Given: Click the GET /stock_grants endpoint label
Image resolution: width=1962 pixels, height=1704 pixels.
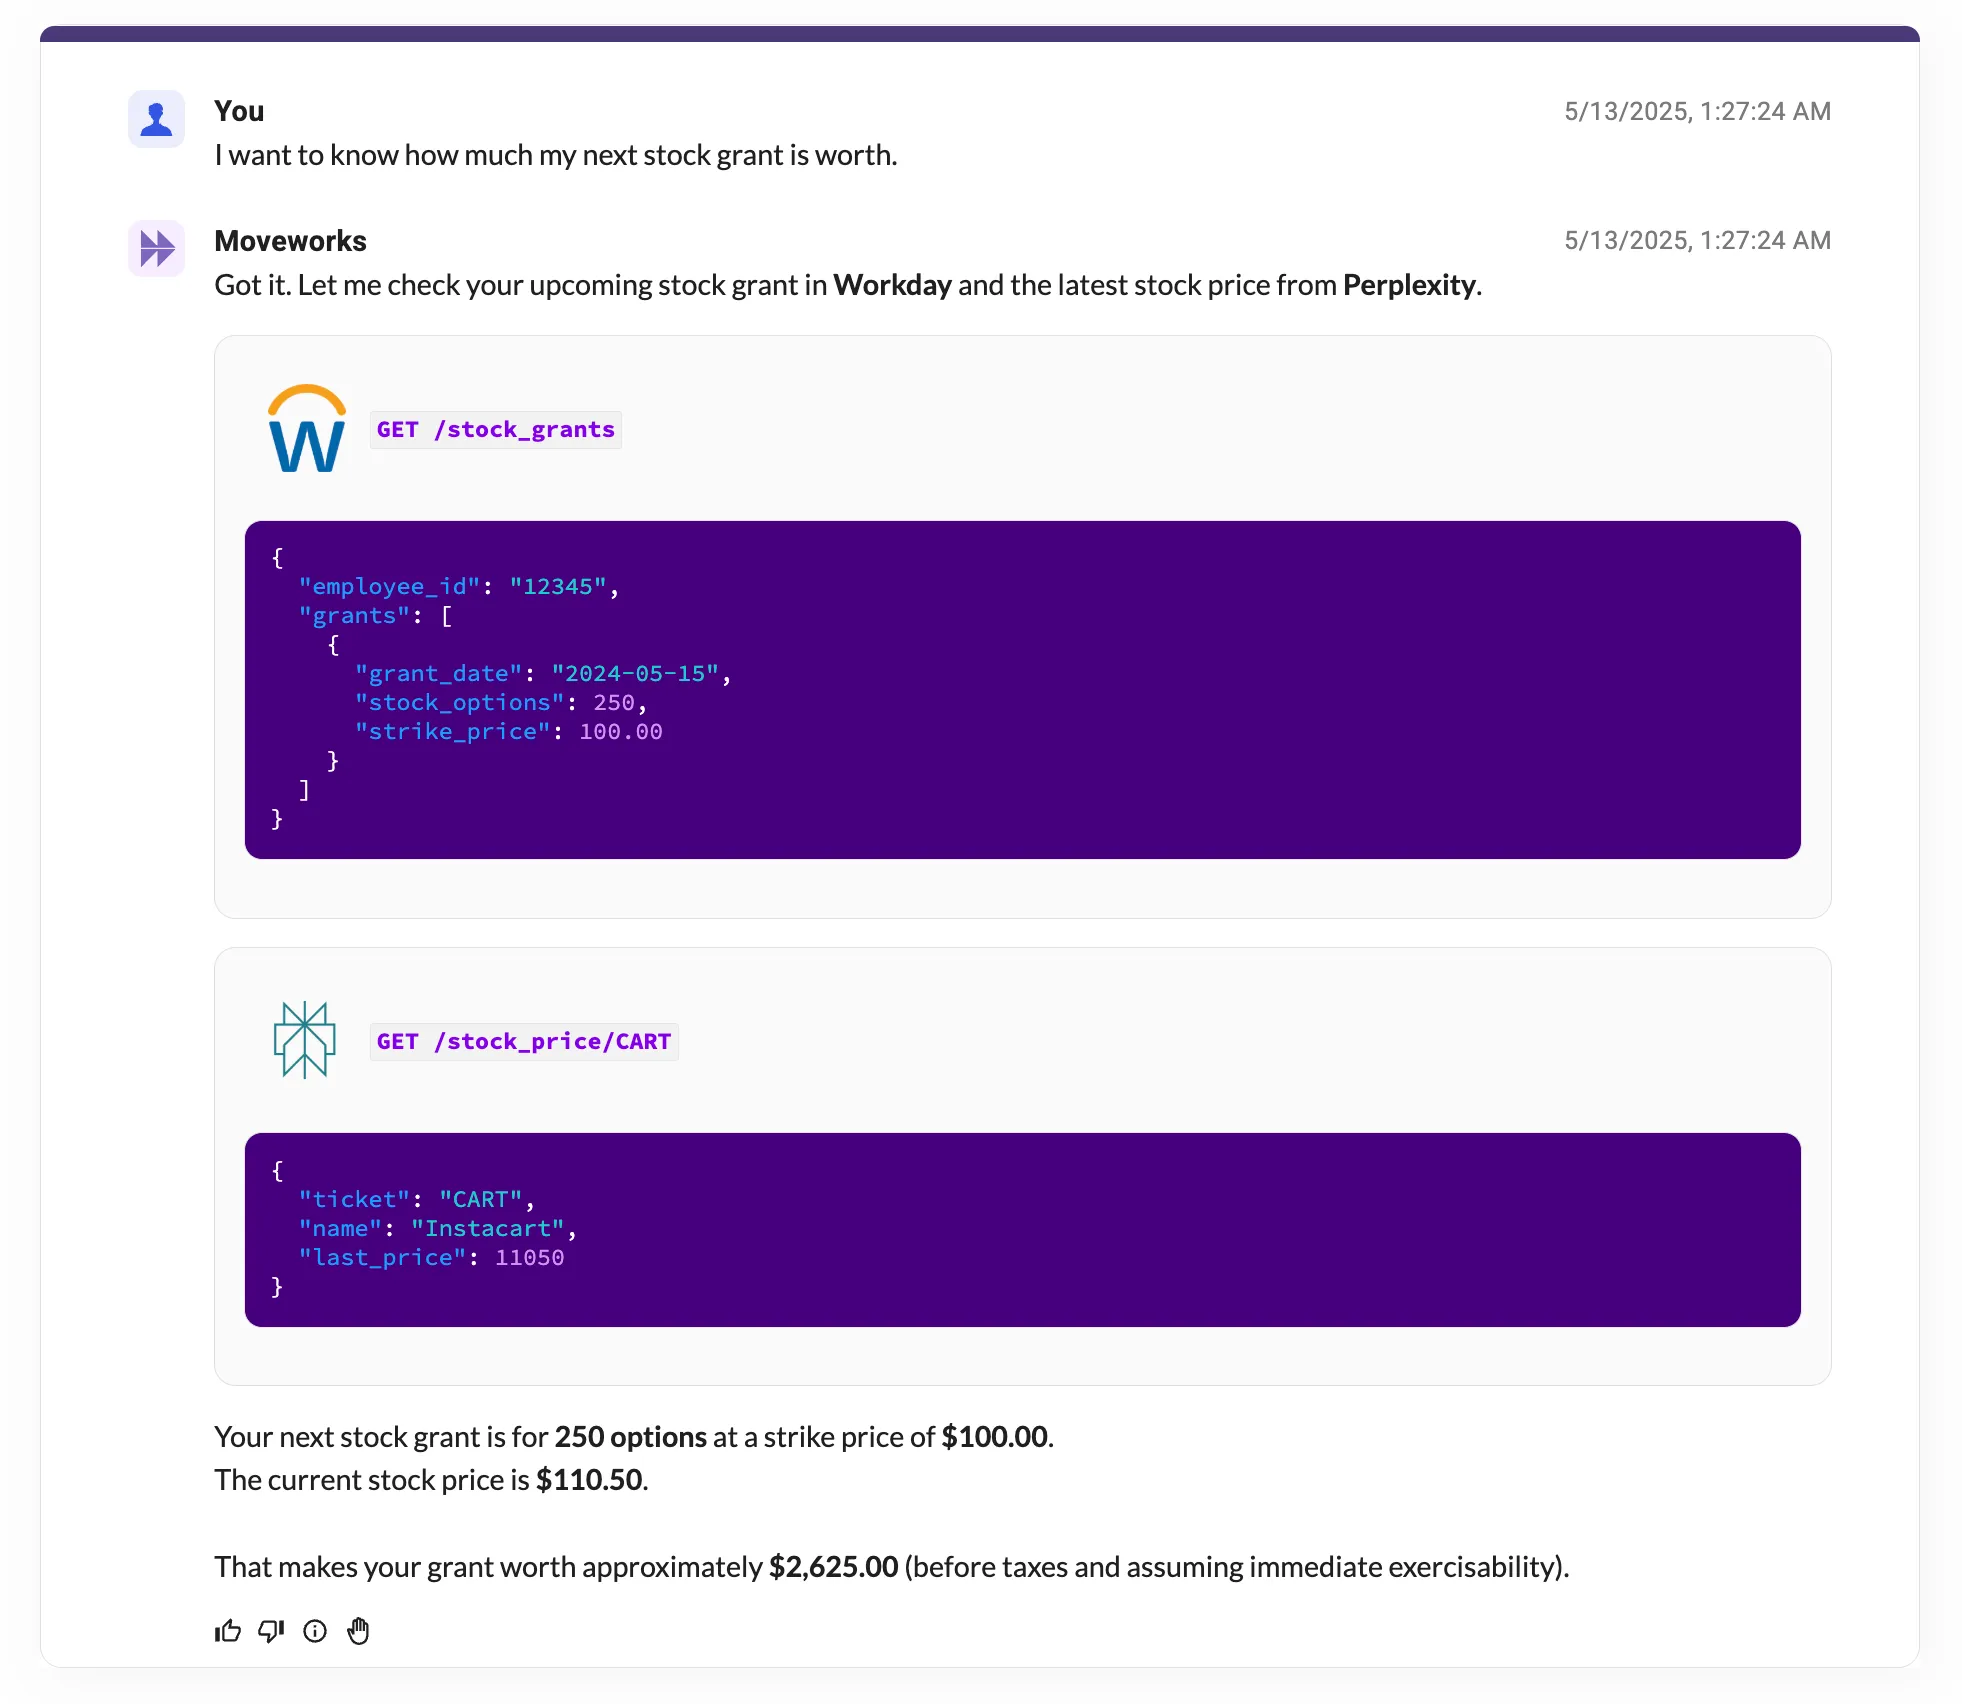Looking at the screenshot, I should pyautogui.click(x=495, y=430).
